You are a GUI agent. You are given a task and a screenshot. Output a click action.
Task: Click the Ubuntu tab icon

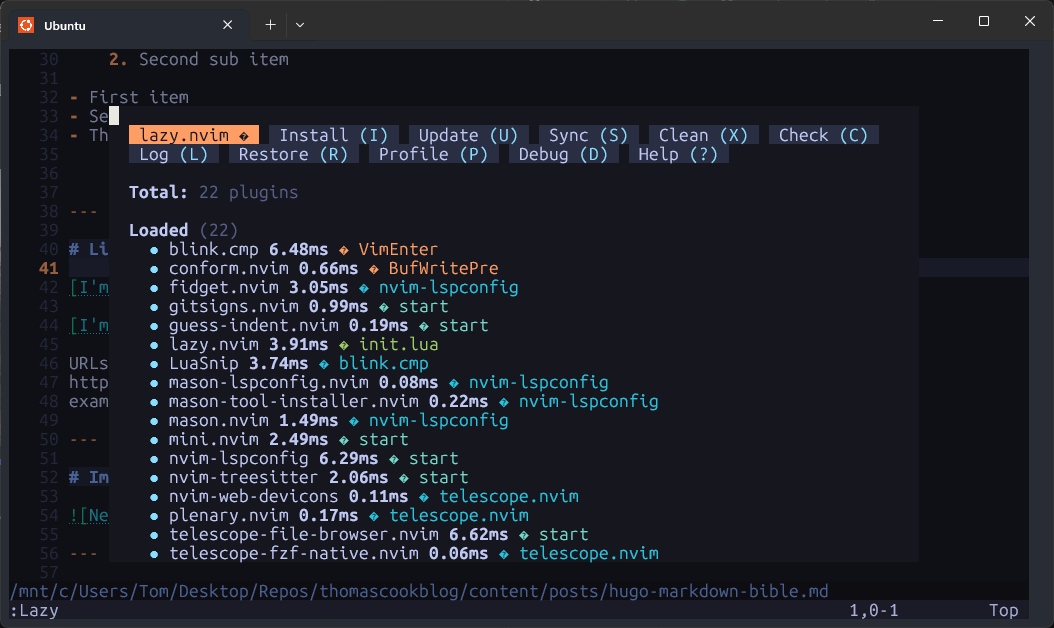pos(26,26)
